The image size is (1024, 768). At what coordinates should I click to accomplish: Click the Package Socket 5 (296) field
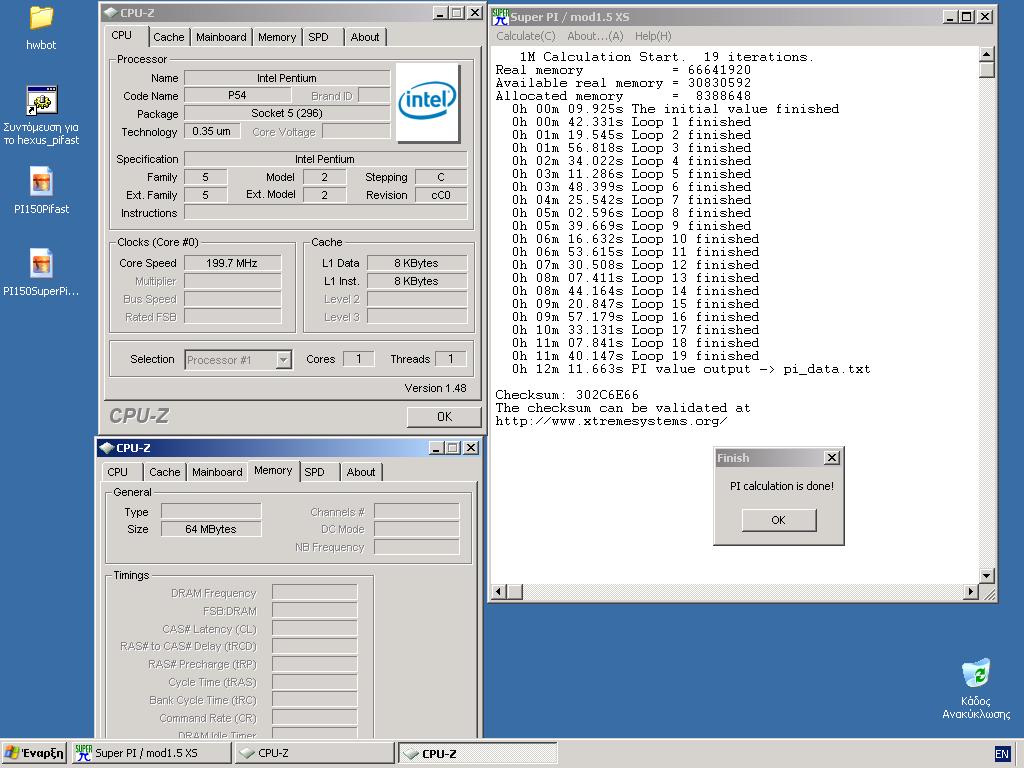click(x=287, y=114)
